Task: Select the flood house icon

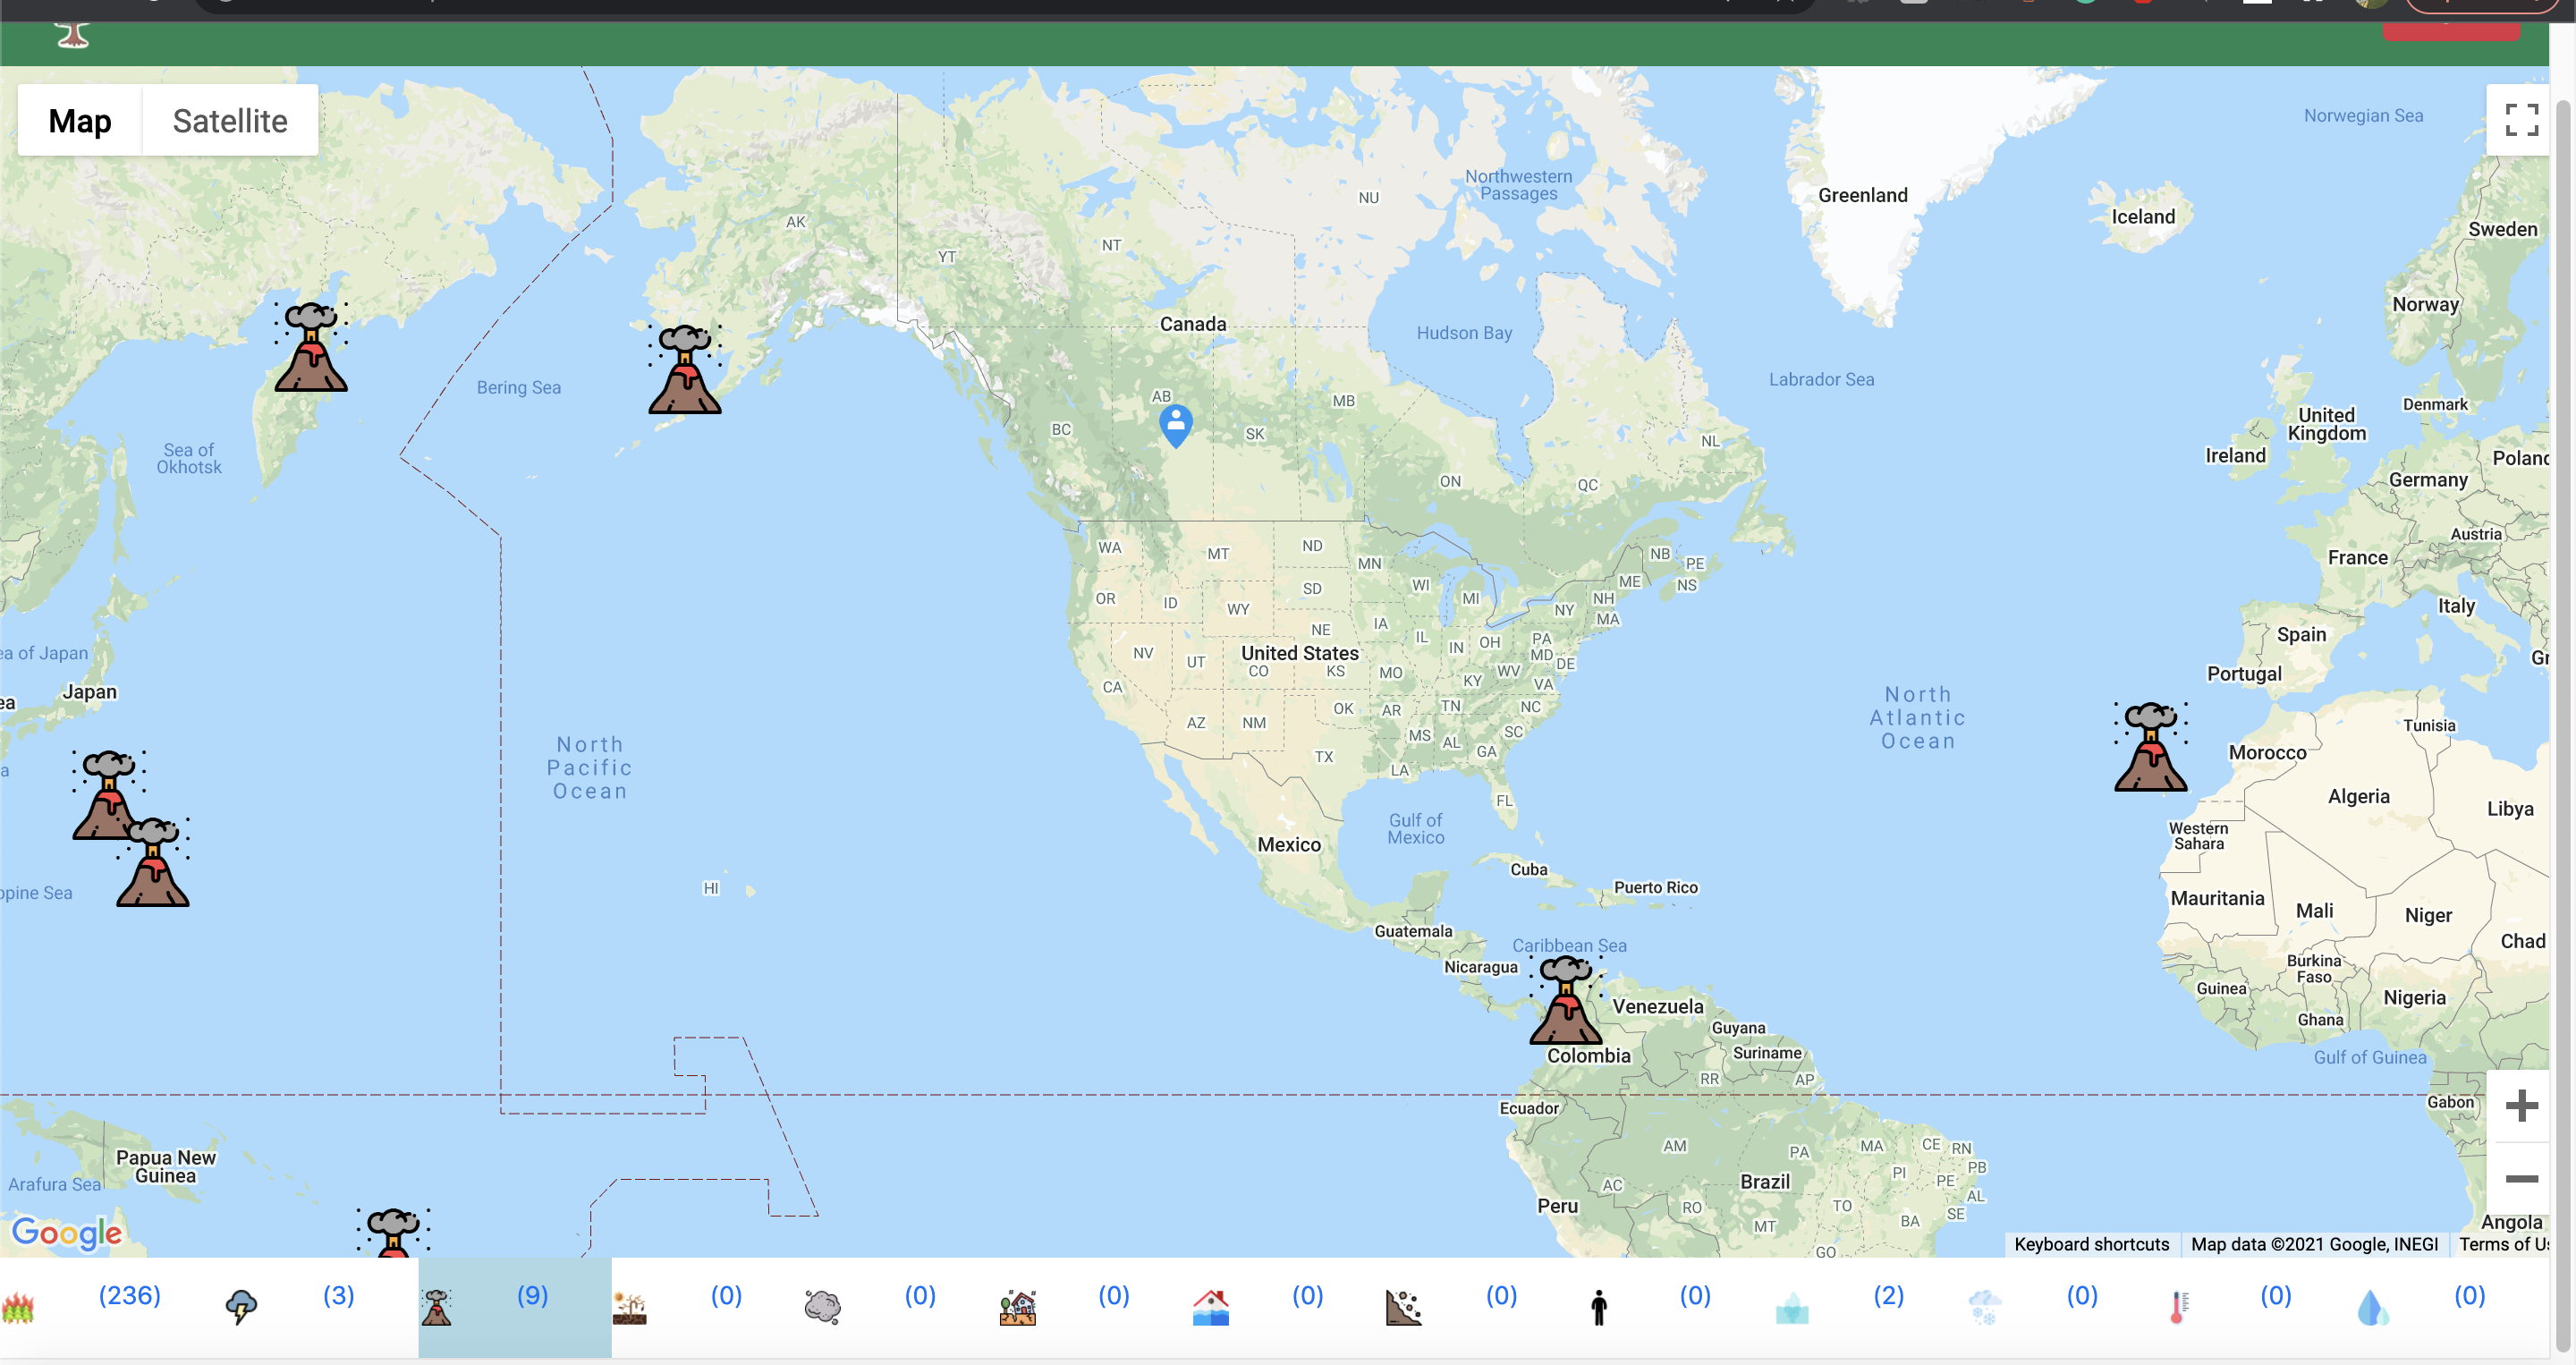Action: pos(1210,1307)
